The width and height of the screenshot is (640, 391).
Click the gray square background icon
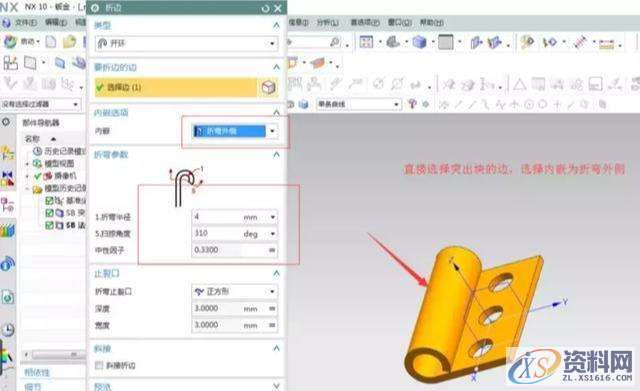click(x=445, y=42)
